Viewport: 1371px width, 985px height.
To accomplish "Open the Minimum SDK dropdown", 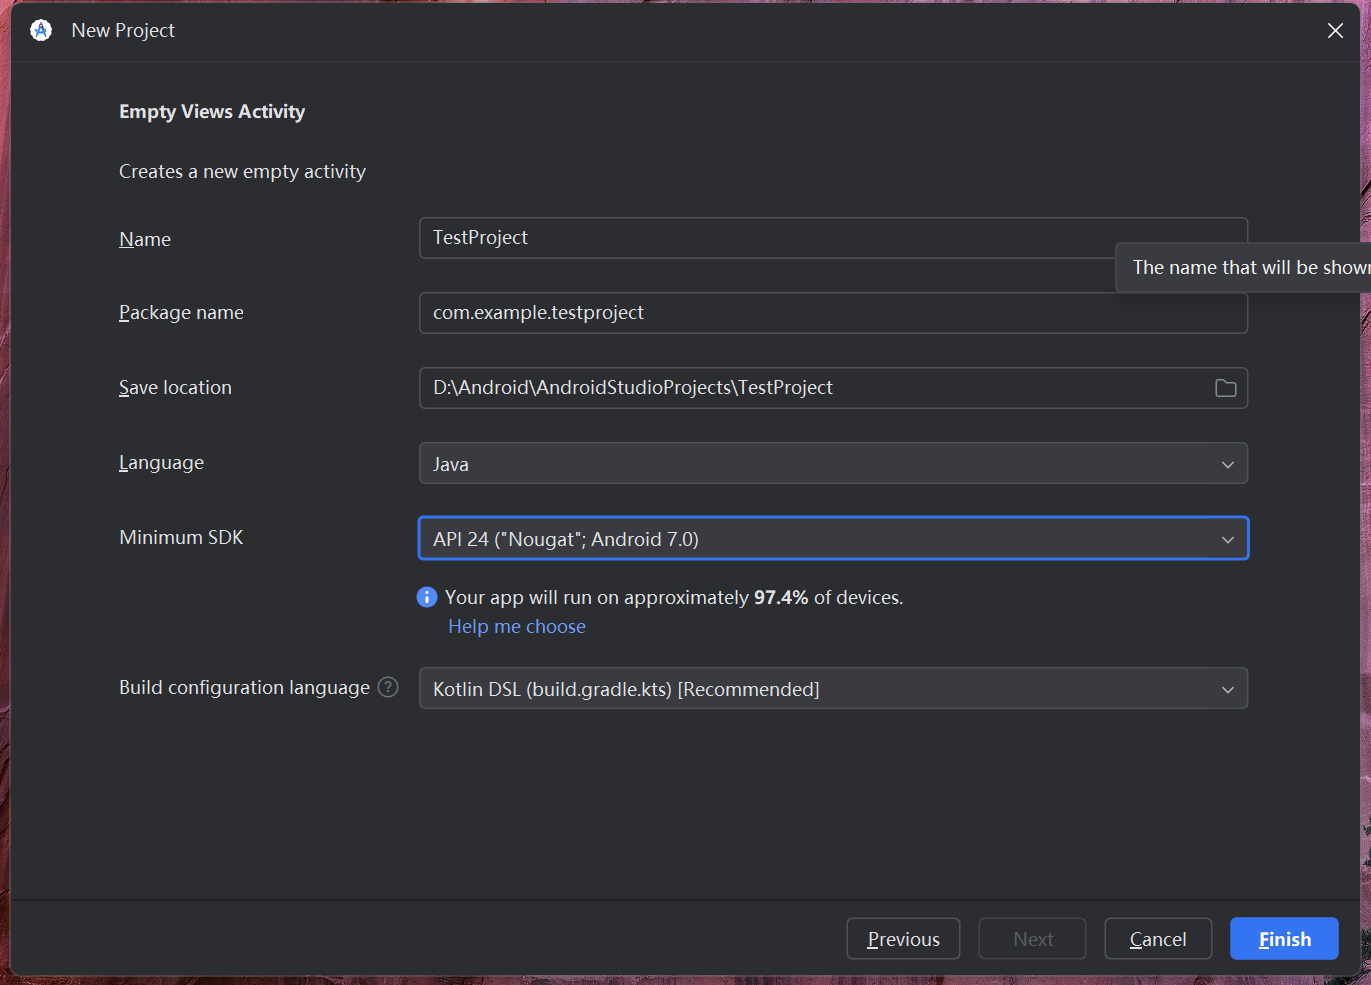I will 833,538.
